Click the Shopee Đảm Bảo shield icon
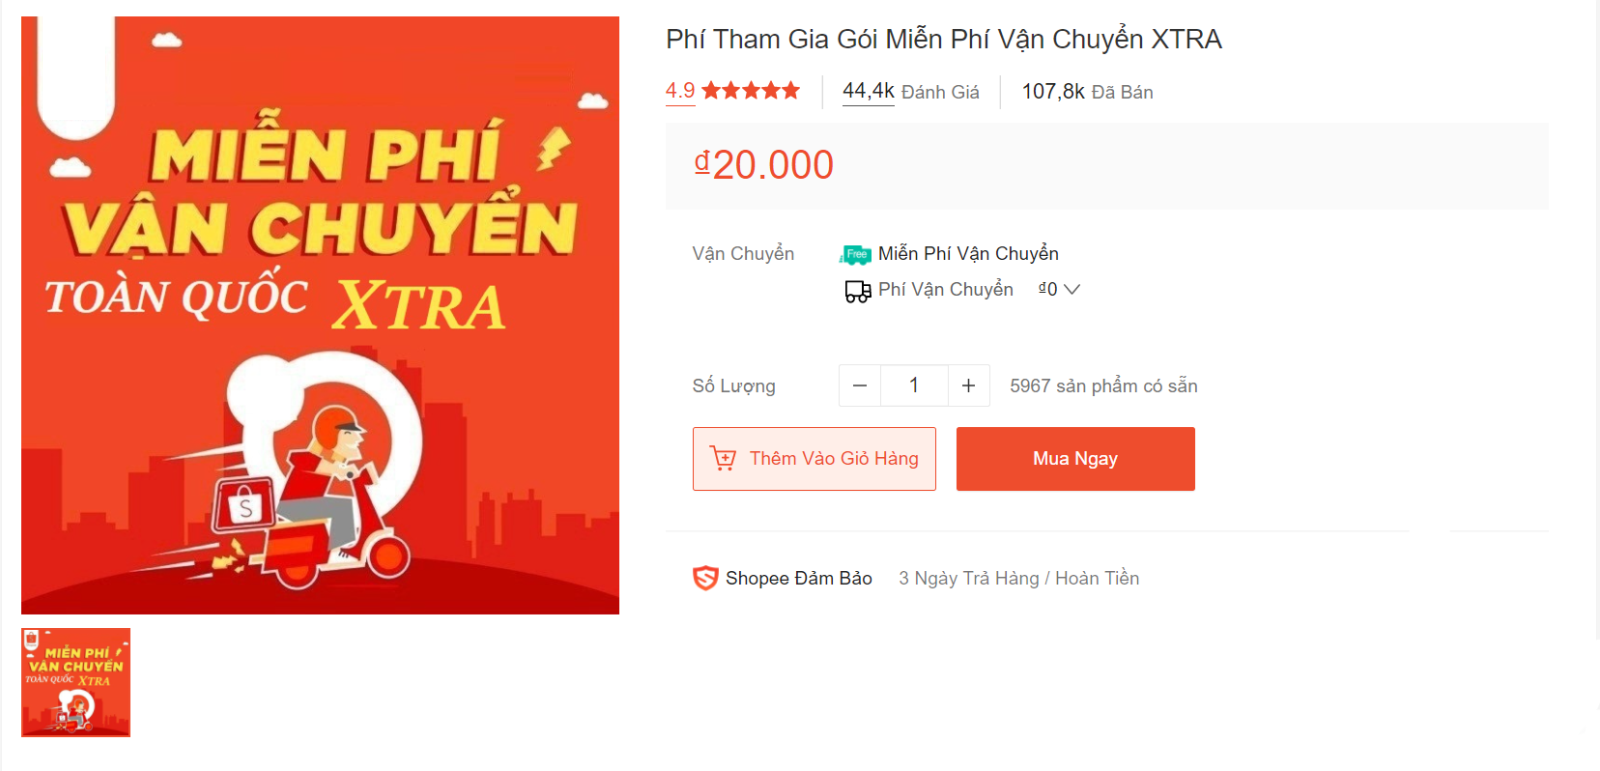The width and height of the screenshot is (1600, 771). tap(705, 578)
